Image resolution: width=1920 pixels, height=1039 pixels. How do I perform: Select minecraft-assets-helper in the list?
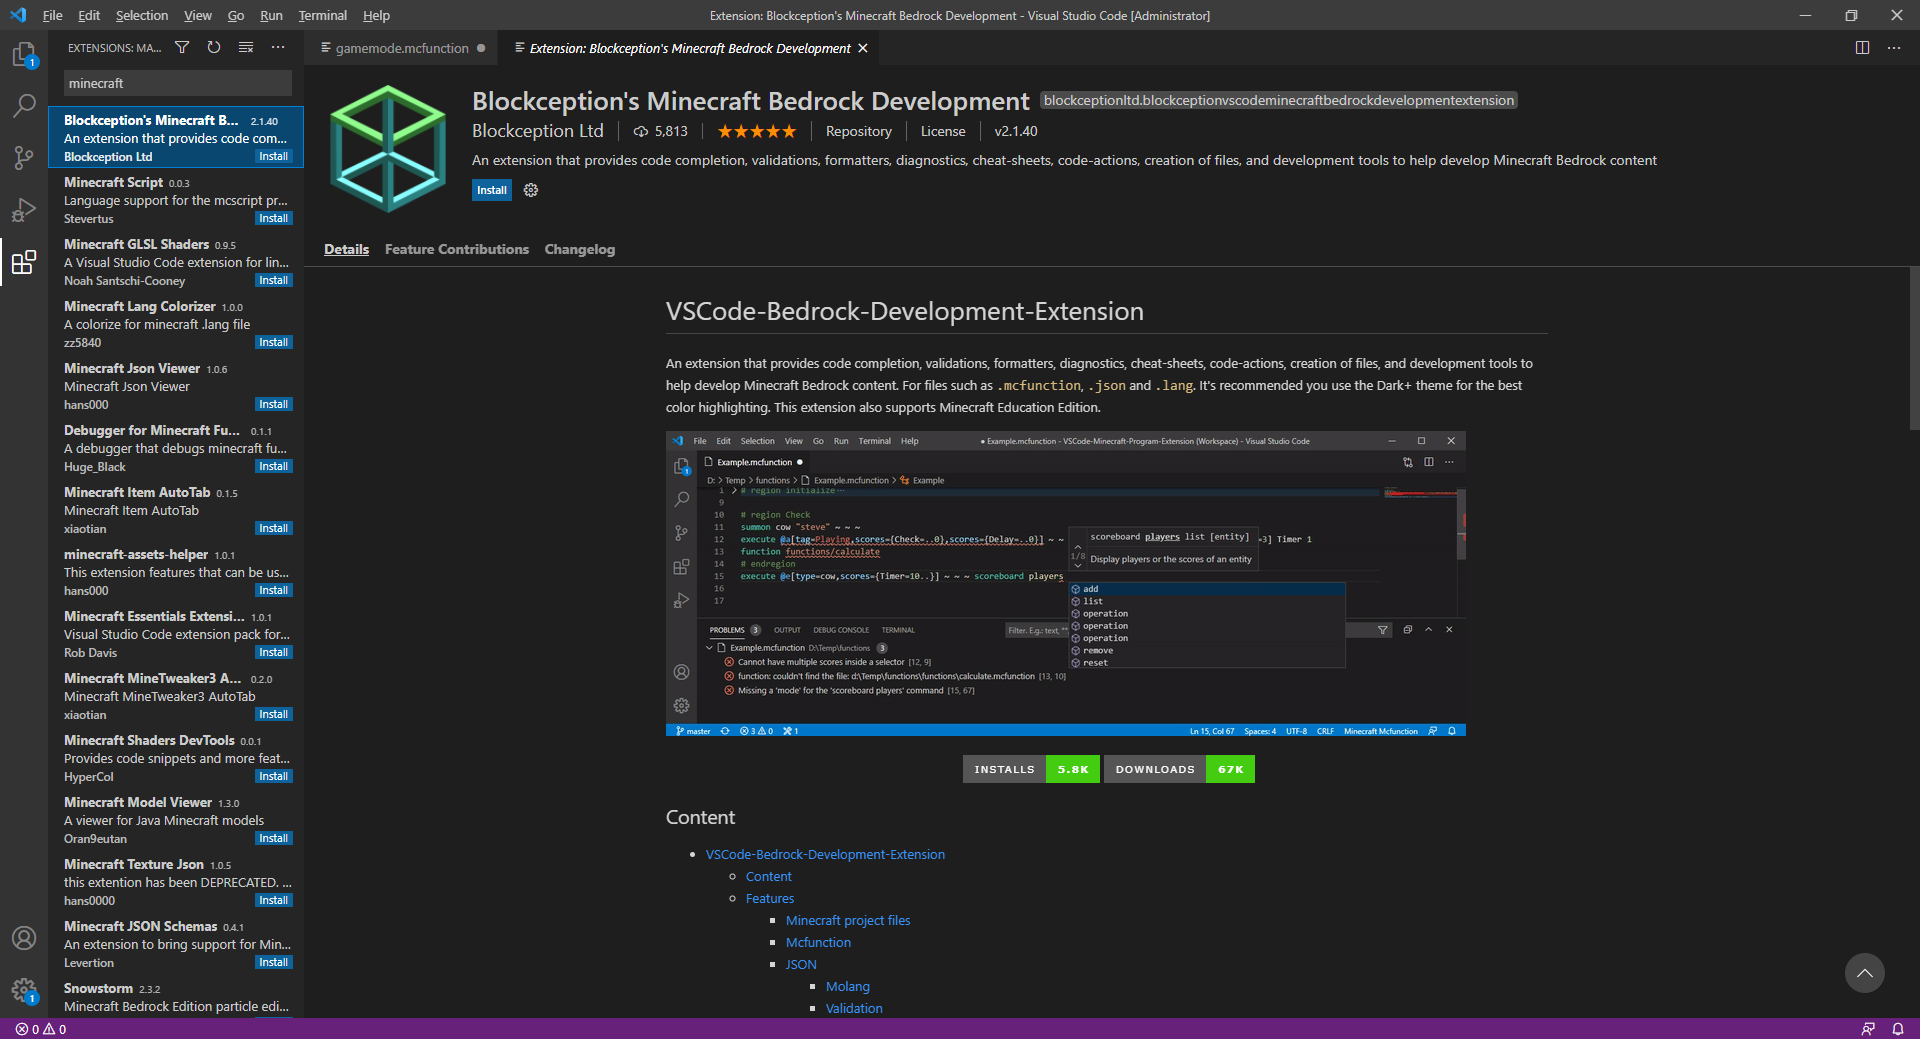[176, 572]
